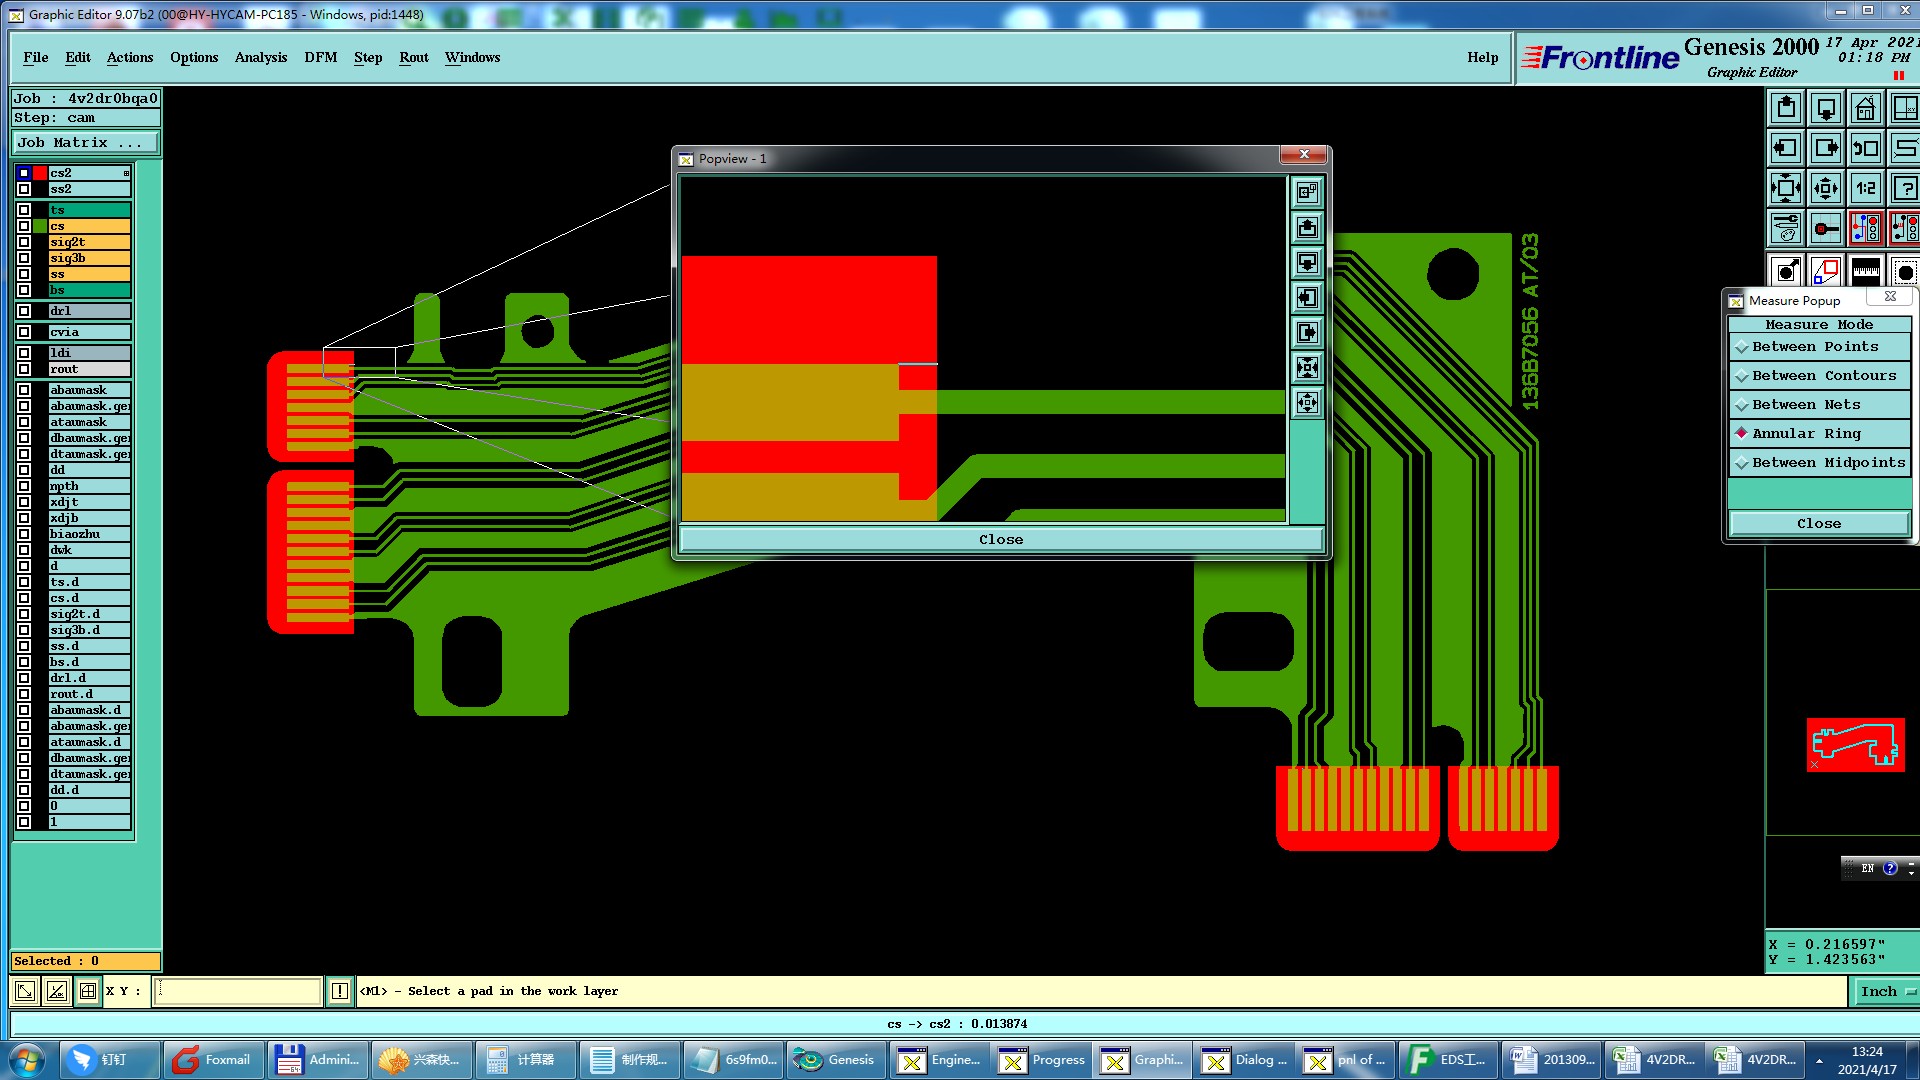The image size is (1920, 1080).
Task: Click the 1:2 zoom scale icon
Action: [1865, 188]
